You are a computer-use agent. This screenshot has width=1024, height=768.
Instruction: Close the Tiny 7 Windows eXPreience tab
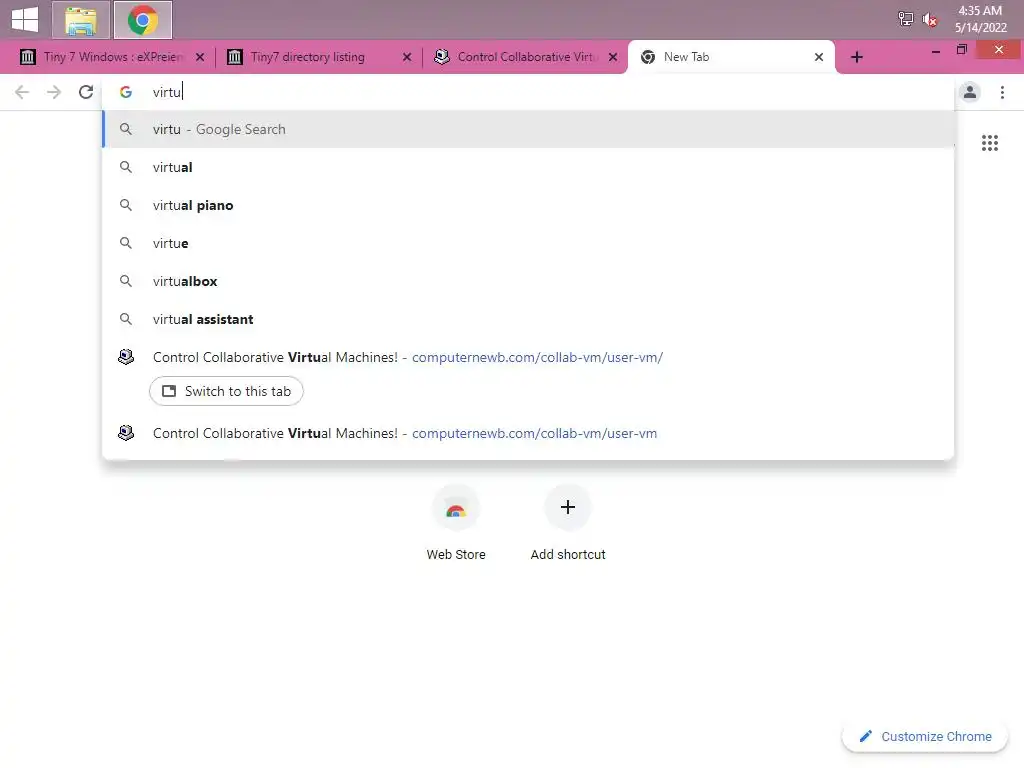click(200, 57)
